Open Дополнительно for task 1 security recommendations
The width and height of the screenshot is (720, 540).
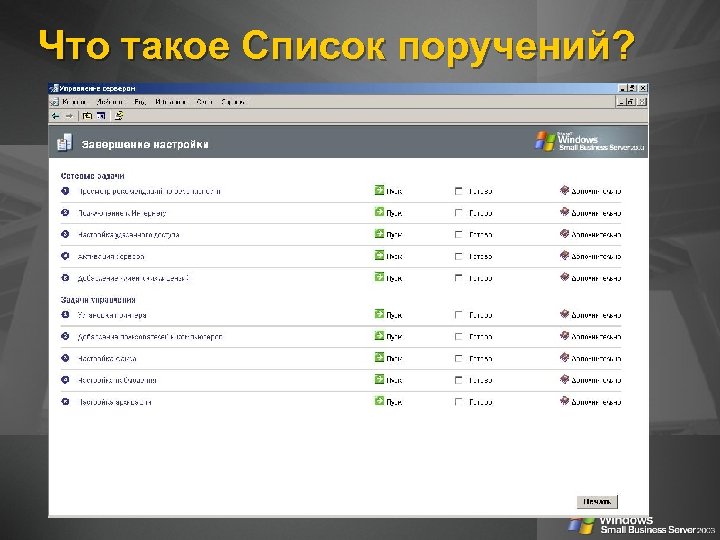tap(591, 191)
